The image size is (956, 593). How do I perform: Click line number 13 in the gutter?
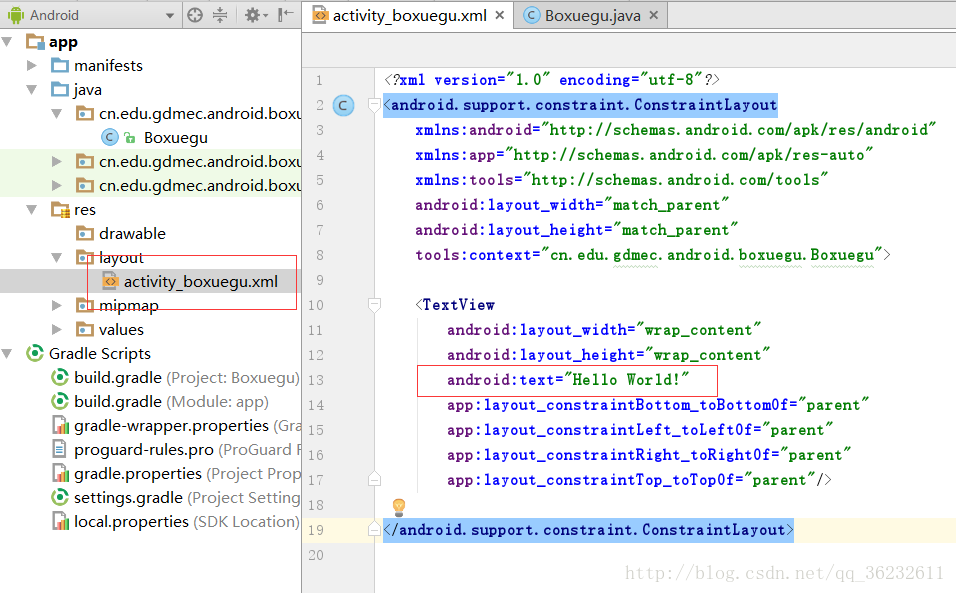pos(316,380)
